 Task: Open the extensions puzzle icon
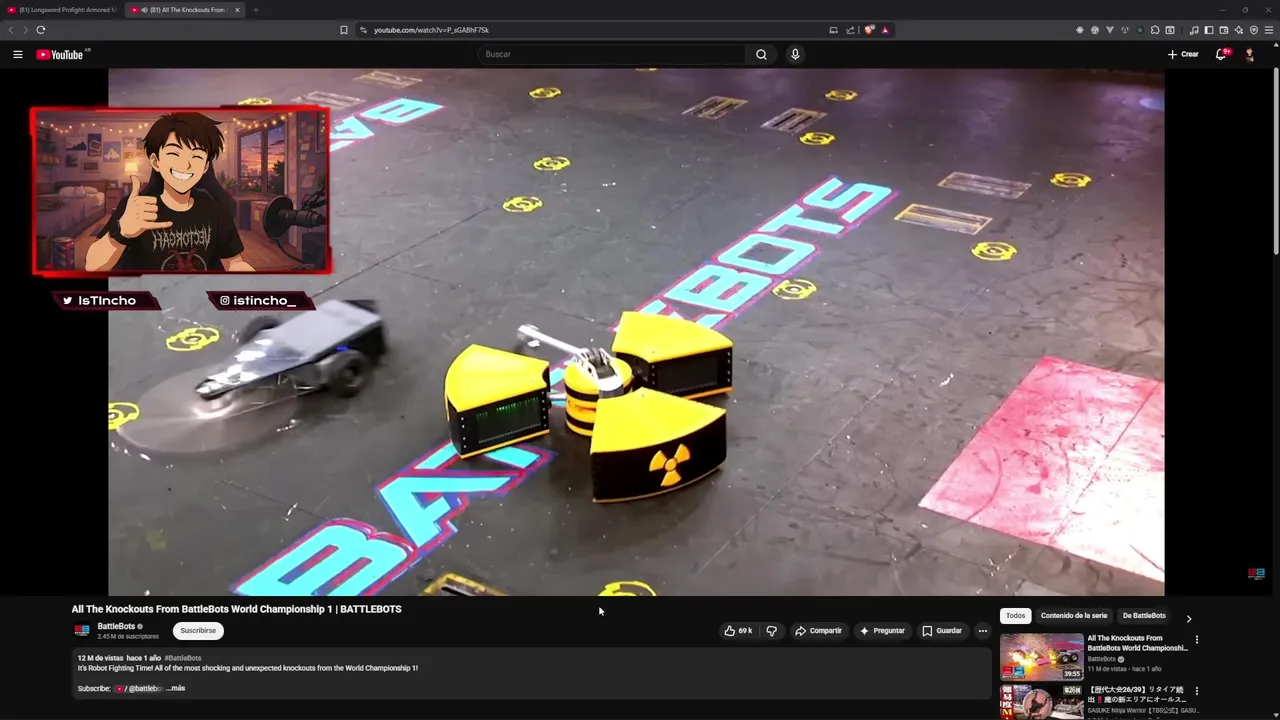1155,30
